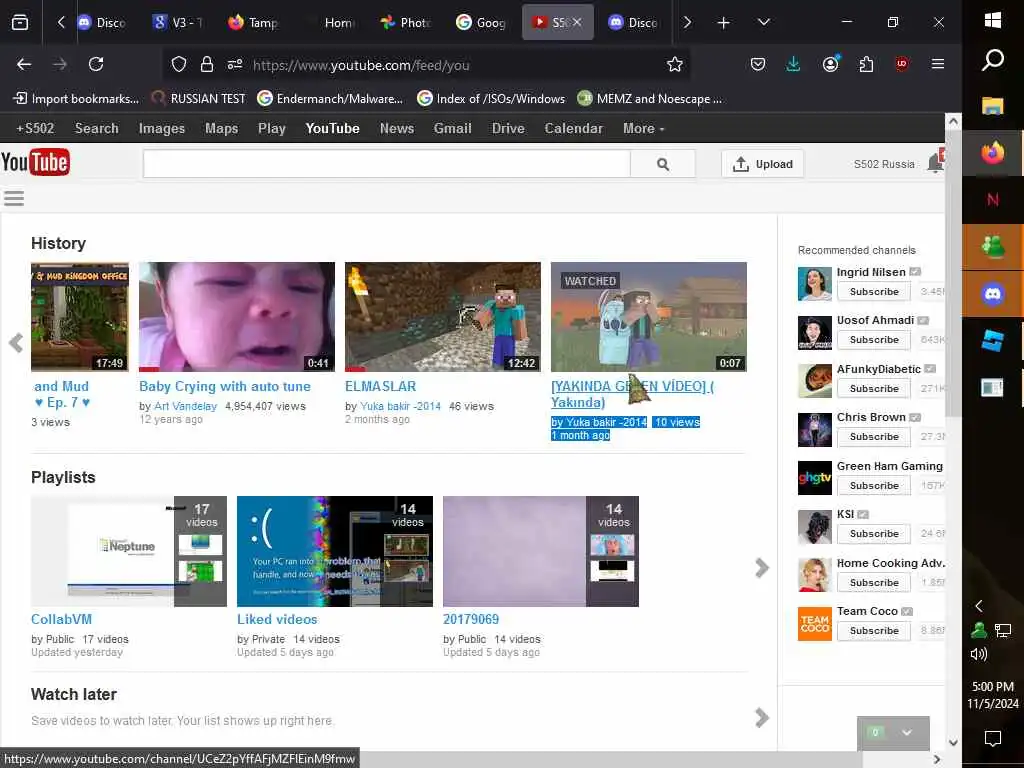1024x768 pixels.
Task: Click the YouTube search magnifier button
Action: tap(663, 164)
